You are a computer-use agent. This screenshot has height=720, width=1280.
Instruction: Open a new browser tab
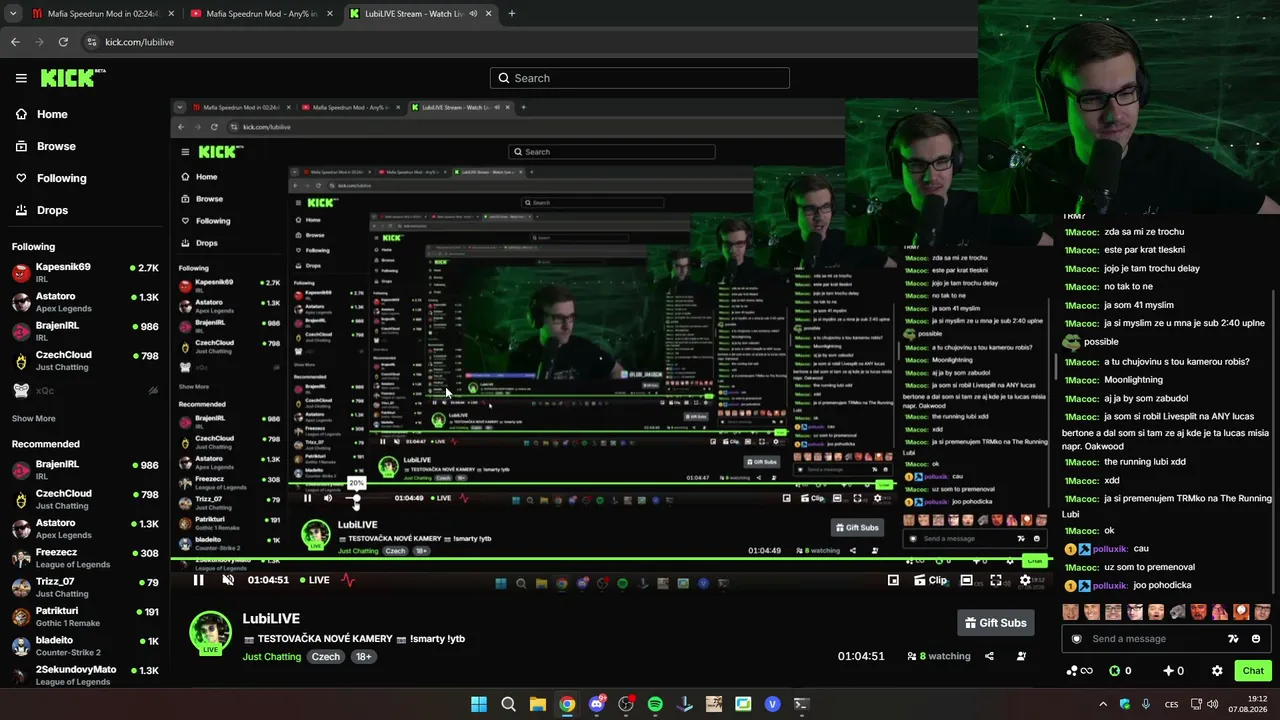tap(512, 14)
